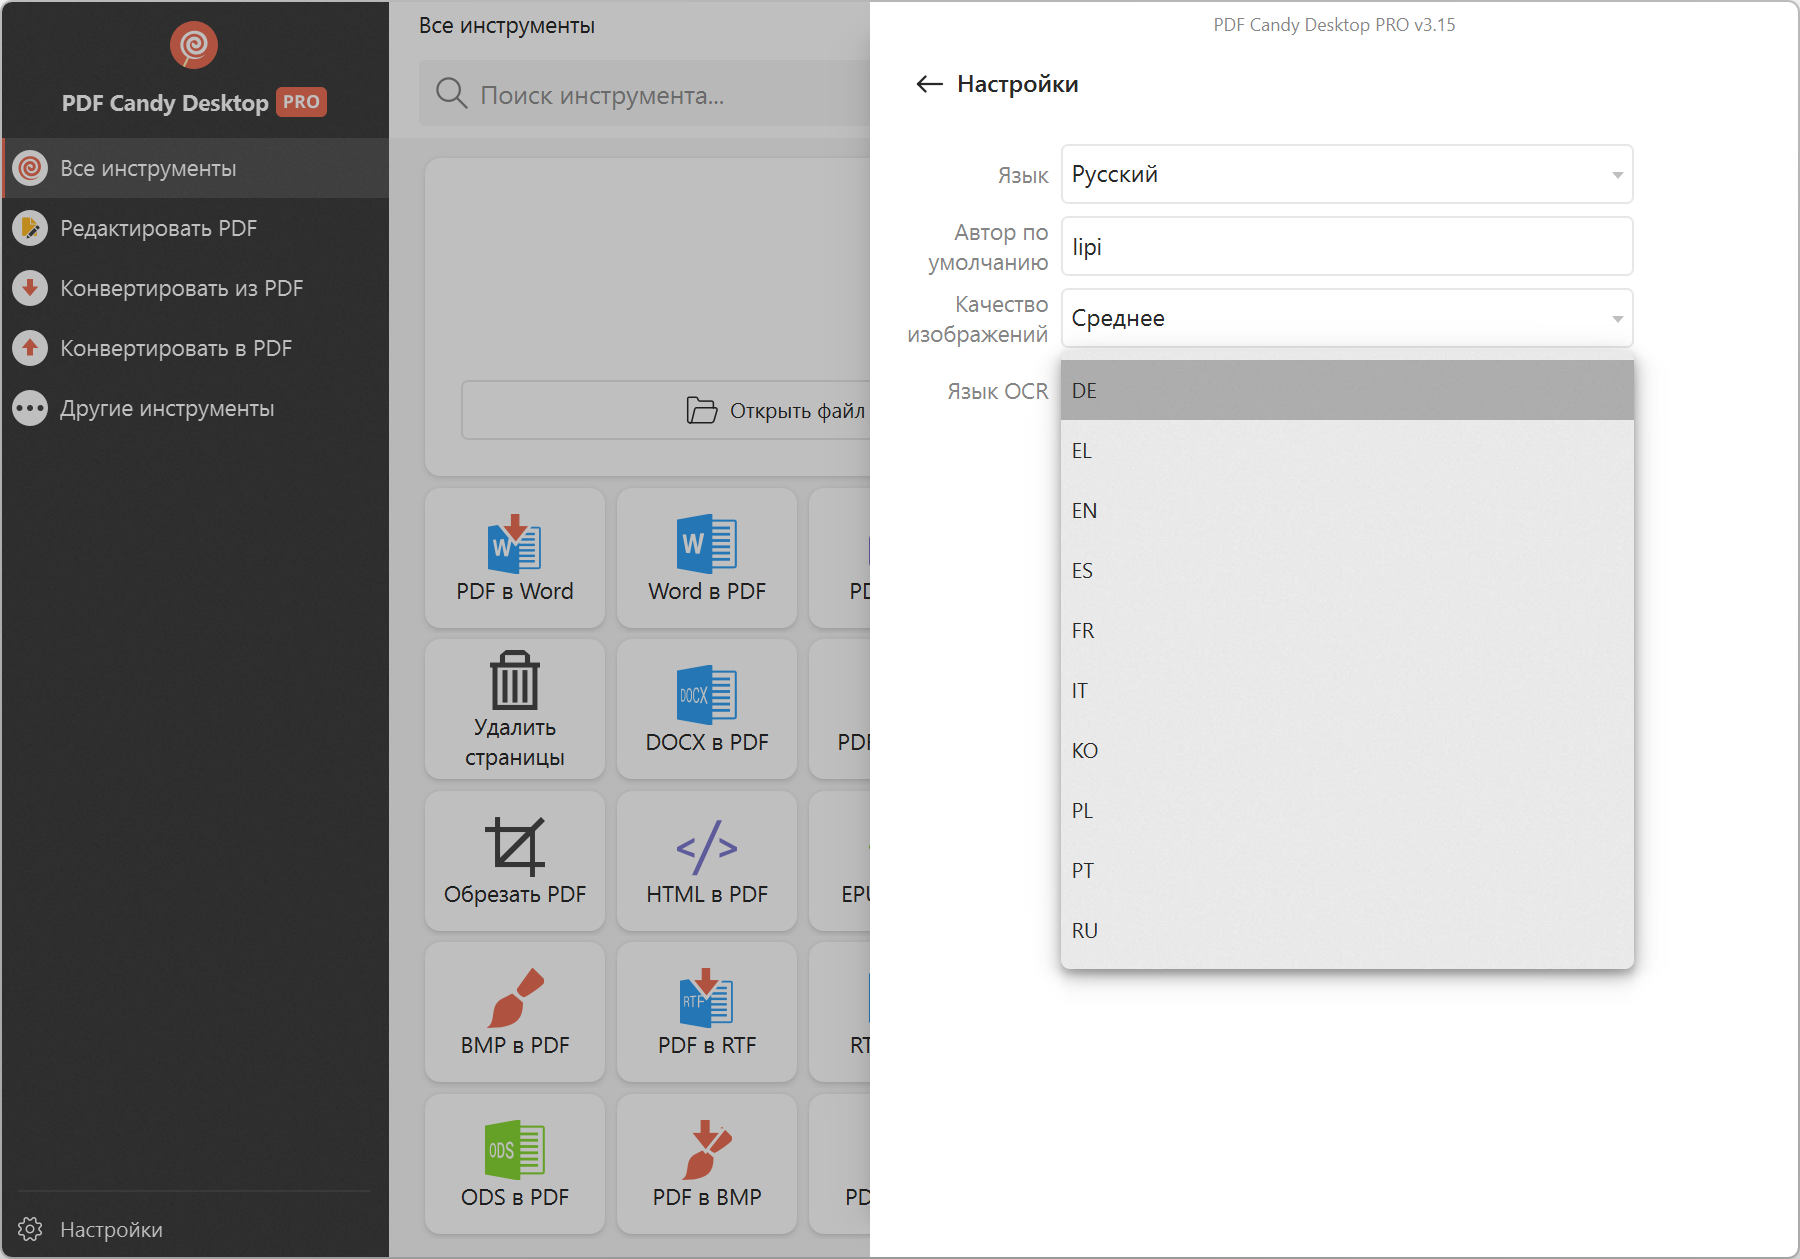Select Конвертировать из PDF in sidebar
The image size is (1800, 1259).
tap(195, 288)
